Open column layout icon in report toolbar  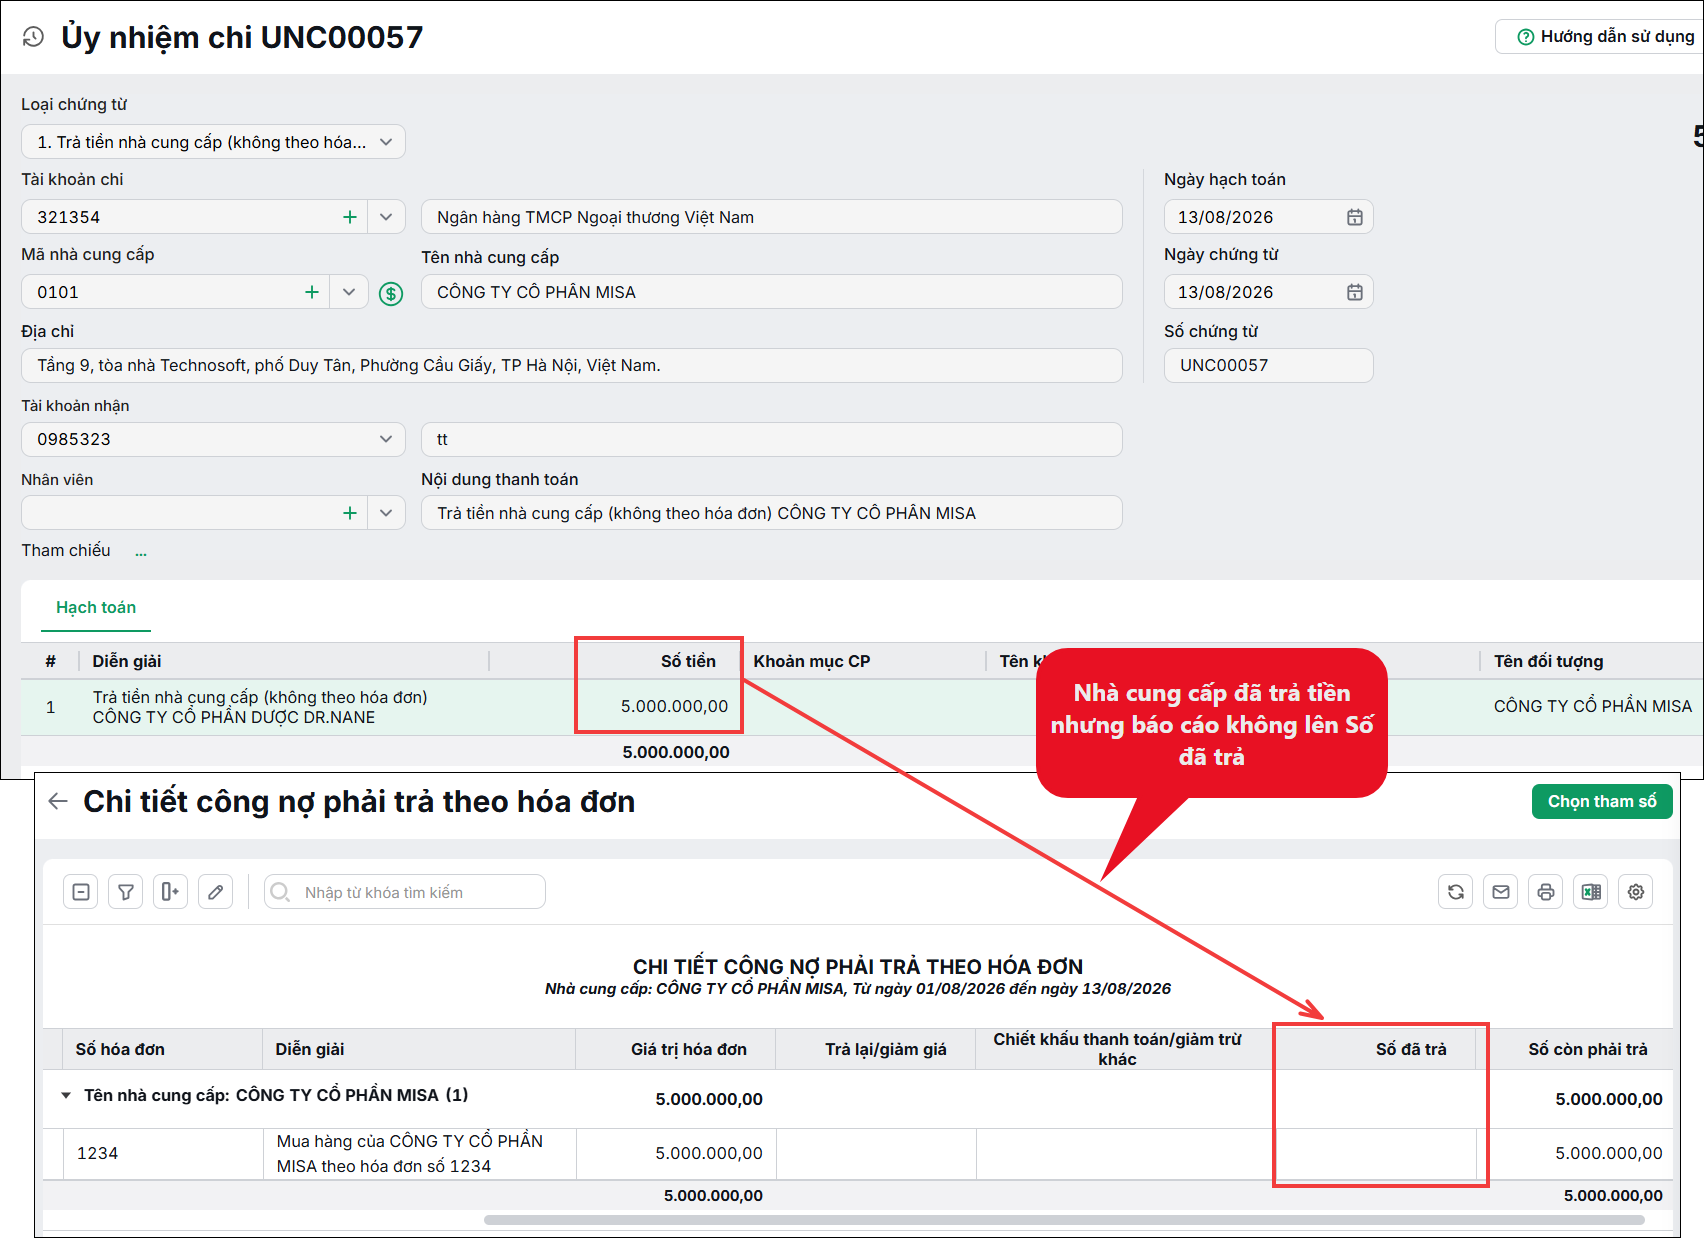pos(170,892)
